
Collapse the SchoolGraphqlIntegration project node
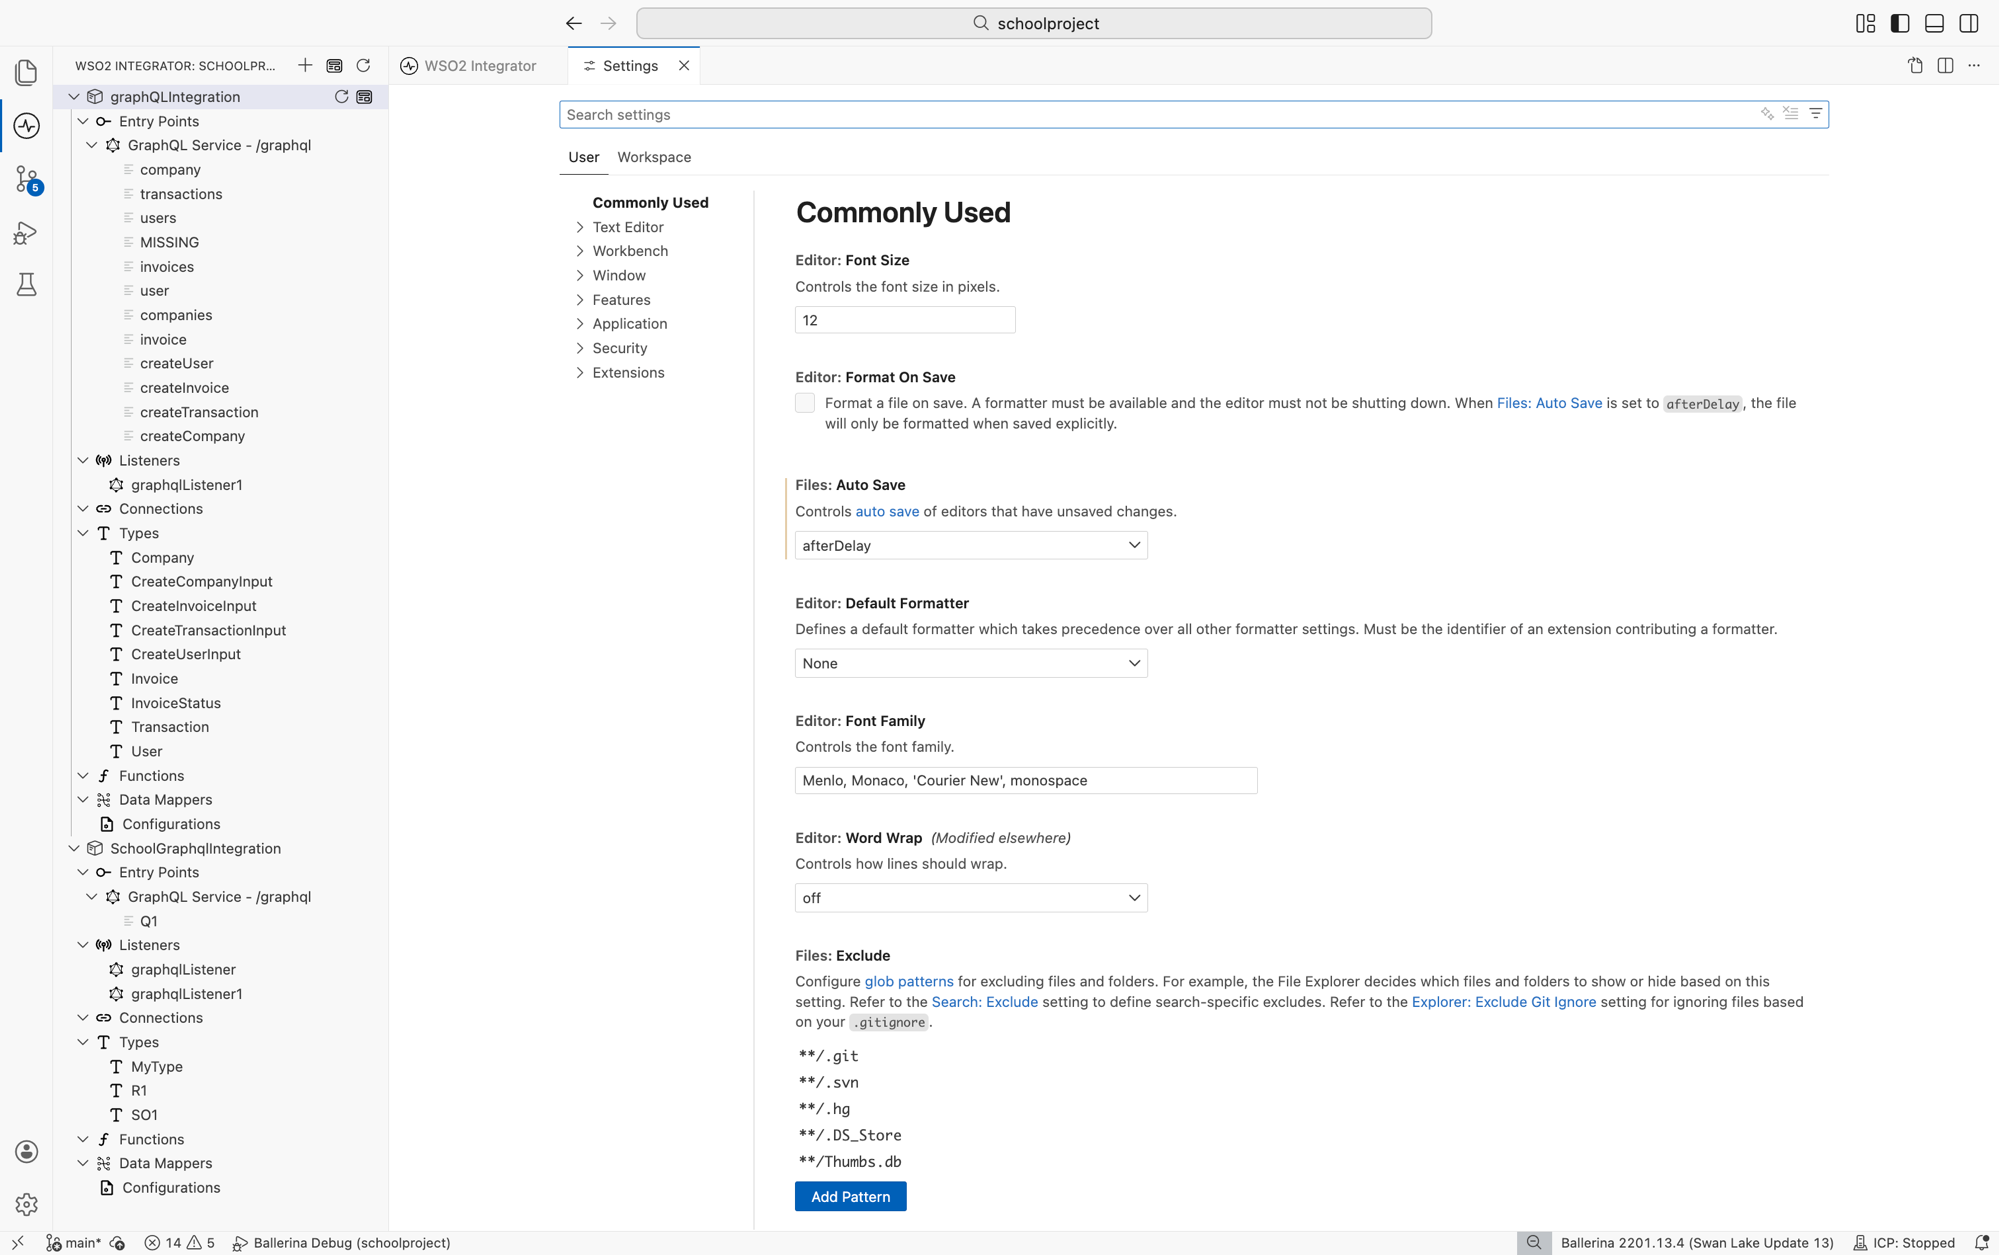pyautogui.click(x=74, y=848)
